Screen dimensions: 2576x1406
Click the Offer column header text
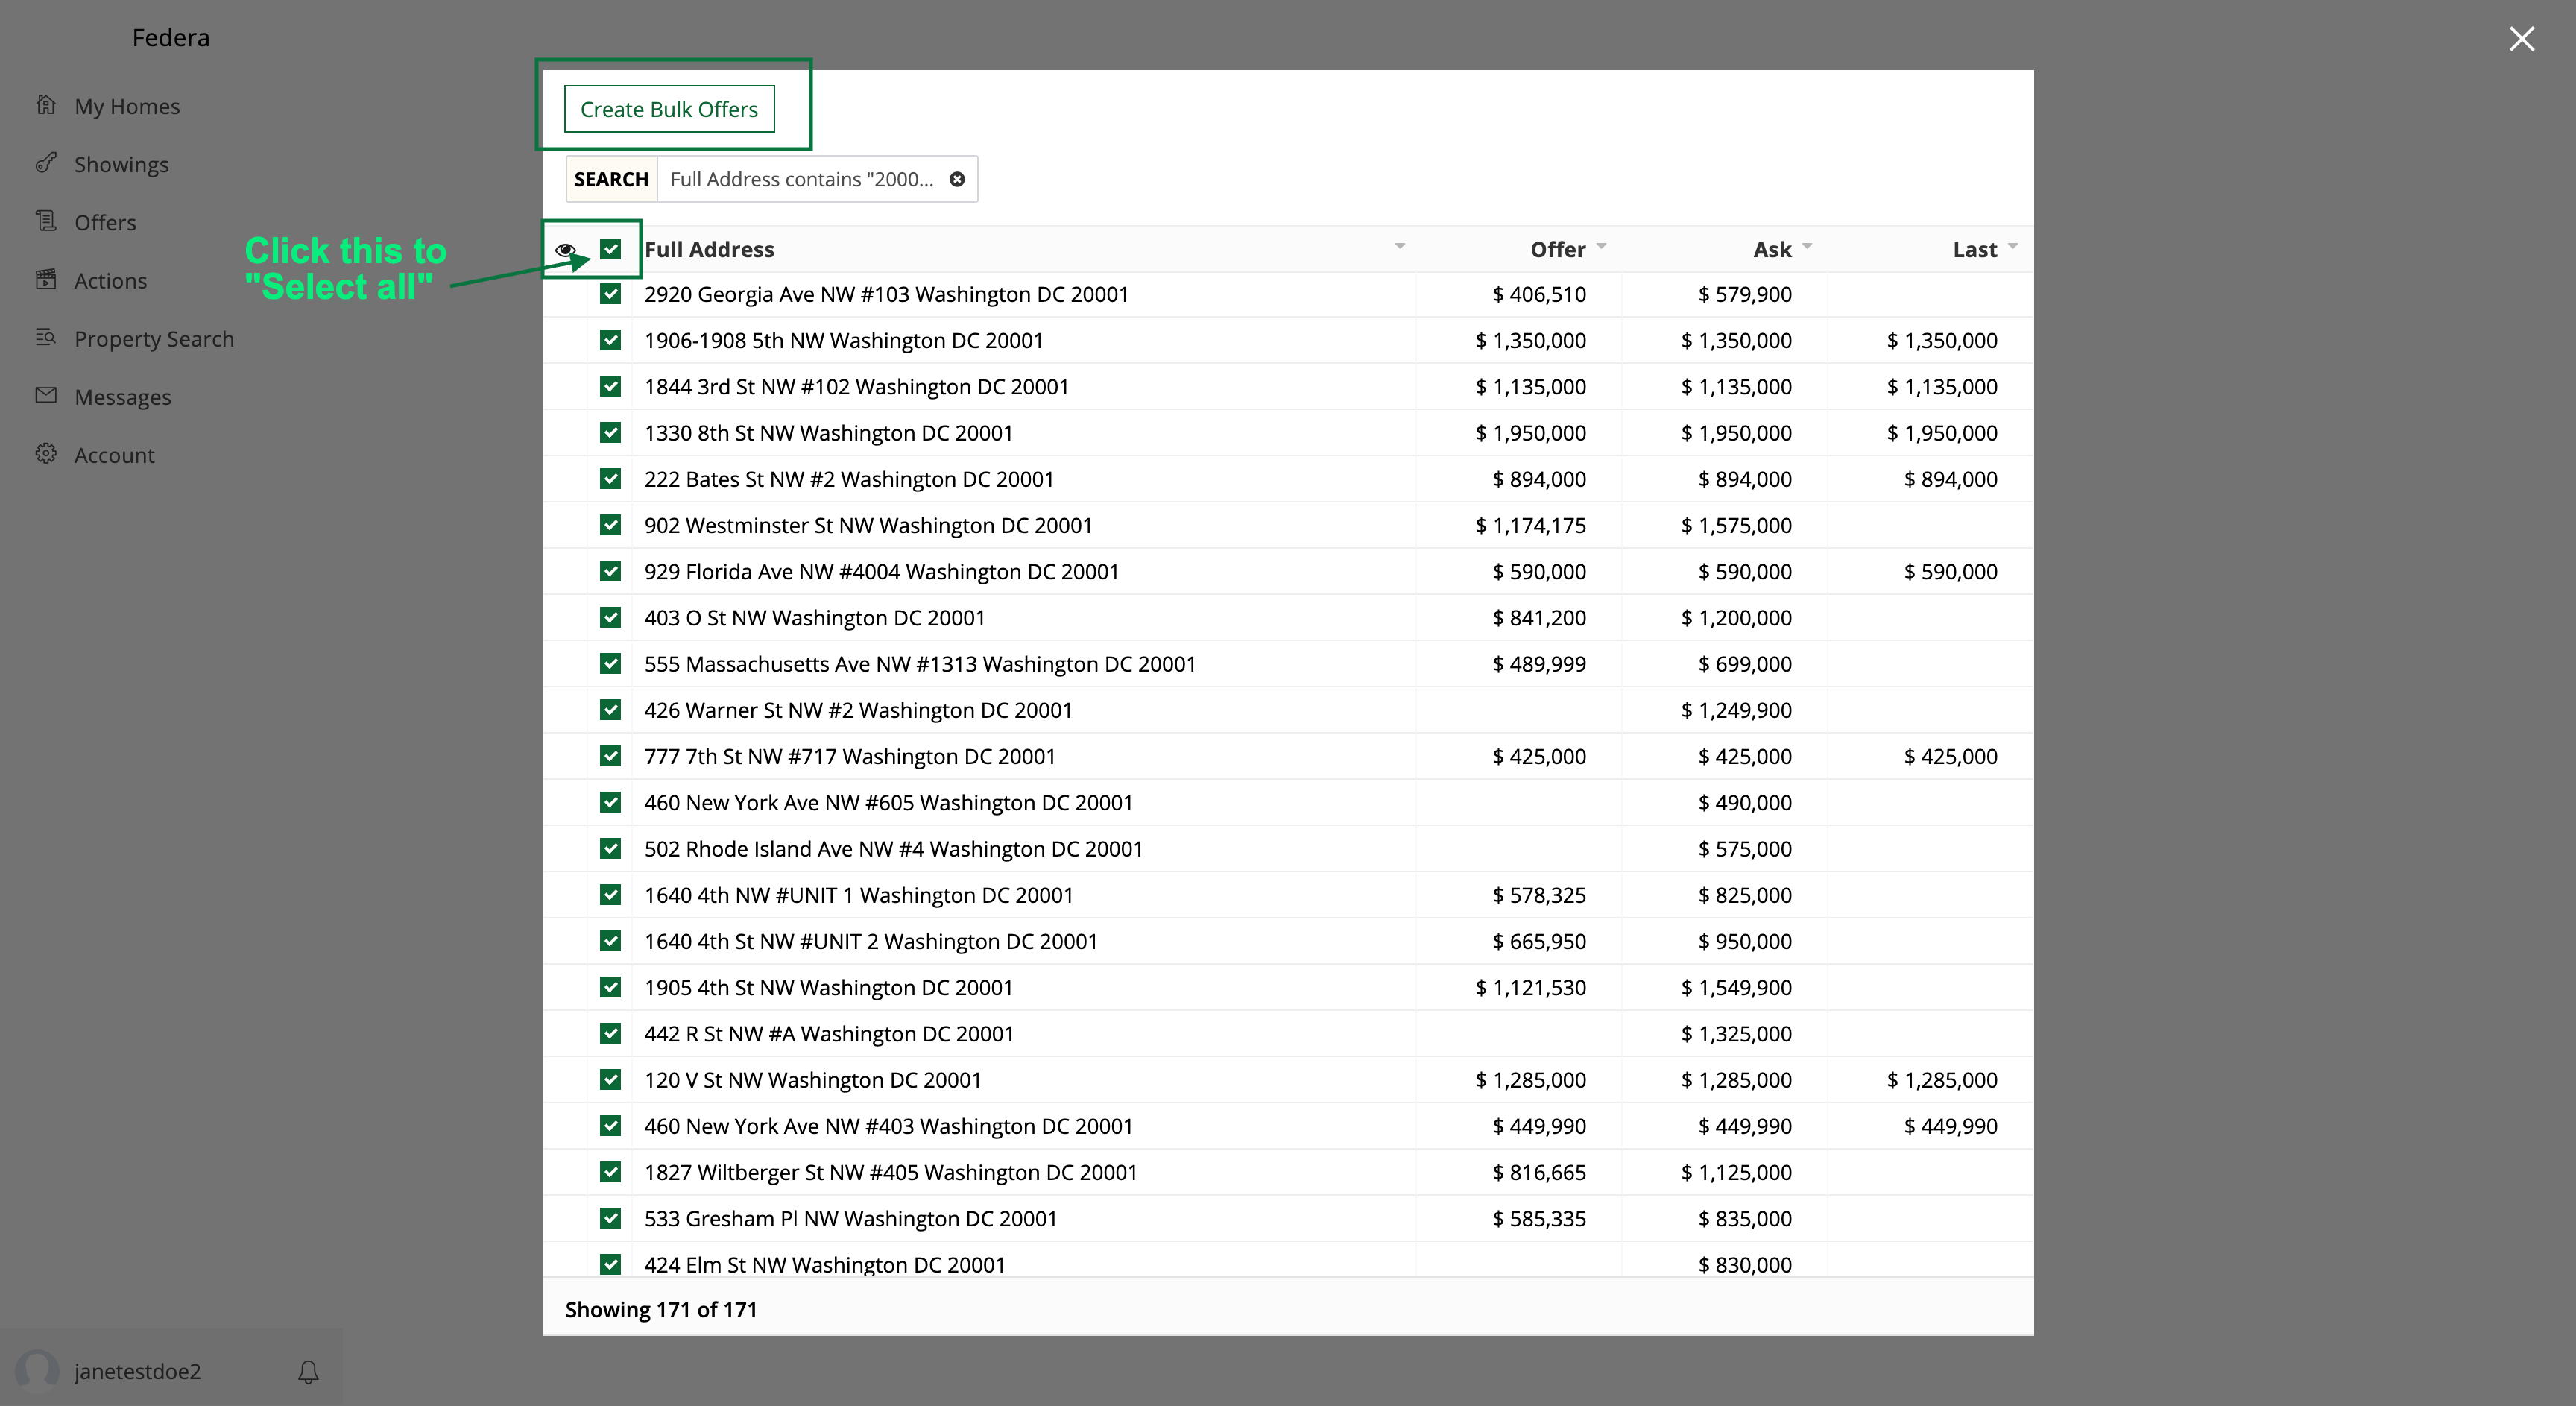point(1557,249)
